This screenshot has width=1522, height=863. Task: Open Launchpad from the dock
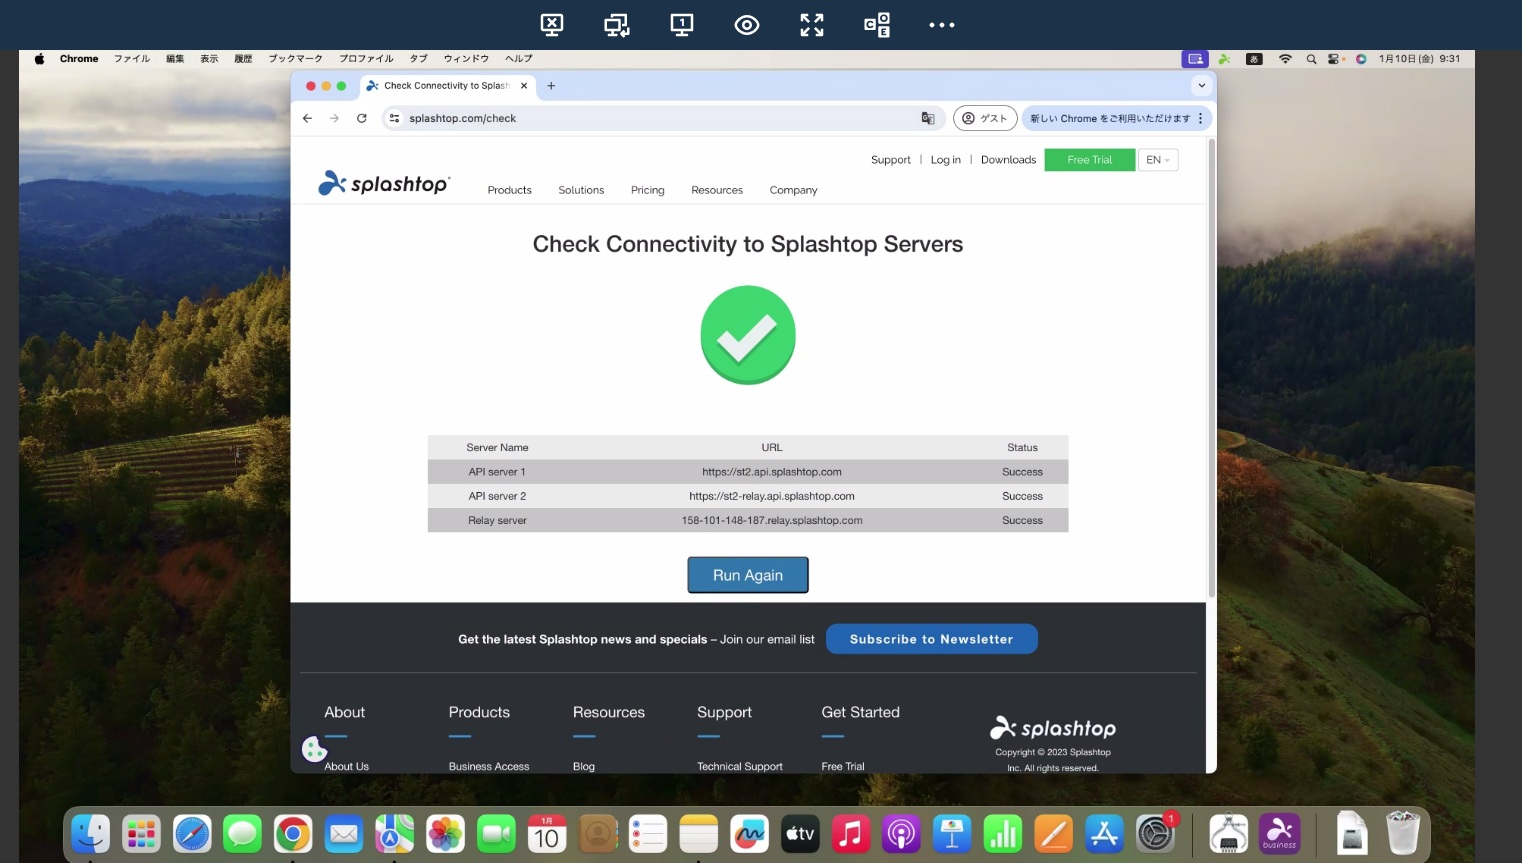point(141,833)
